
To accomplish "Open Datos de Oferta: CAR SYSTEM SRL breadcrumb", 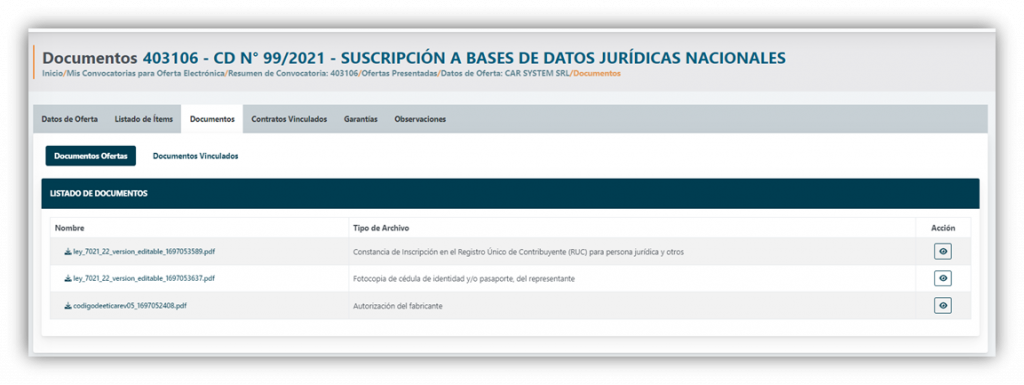I will pyautogui.click(x=505, y=74).
